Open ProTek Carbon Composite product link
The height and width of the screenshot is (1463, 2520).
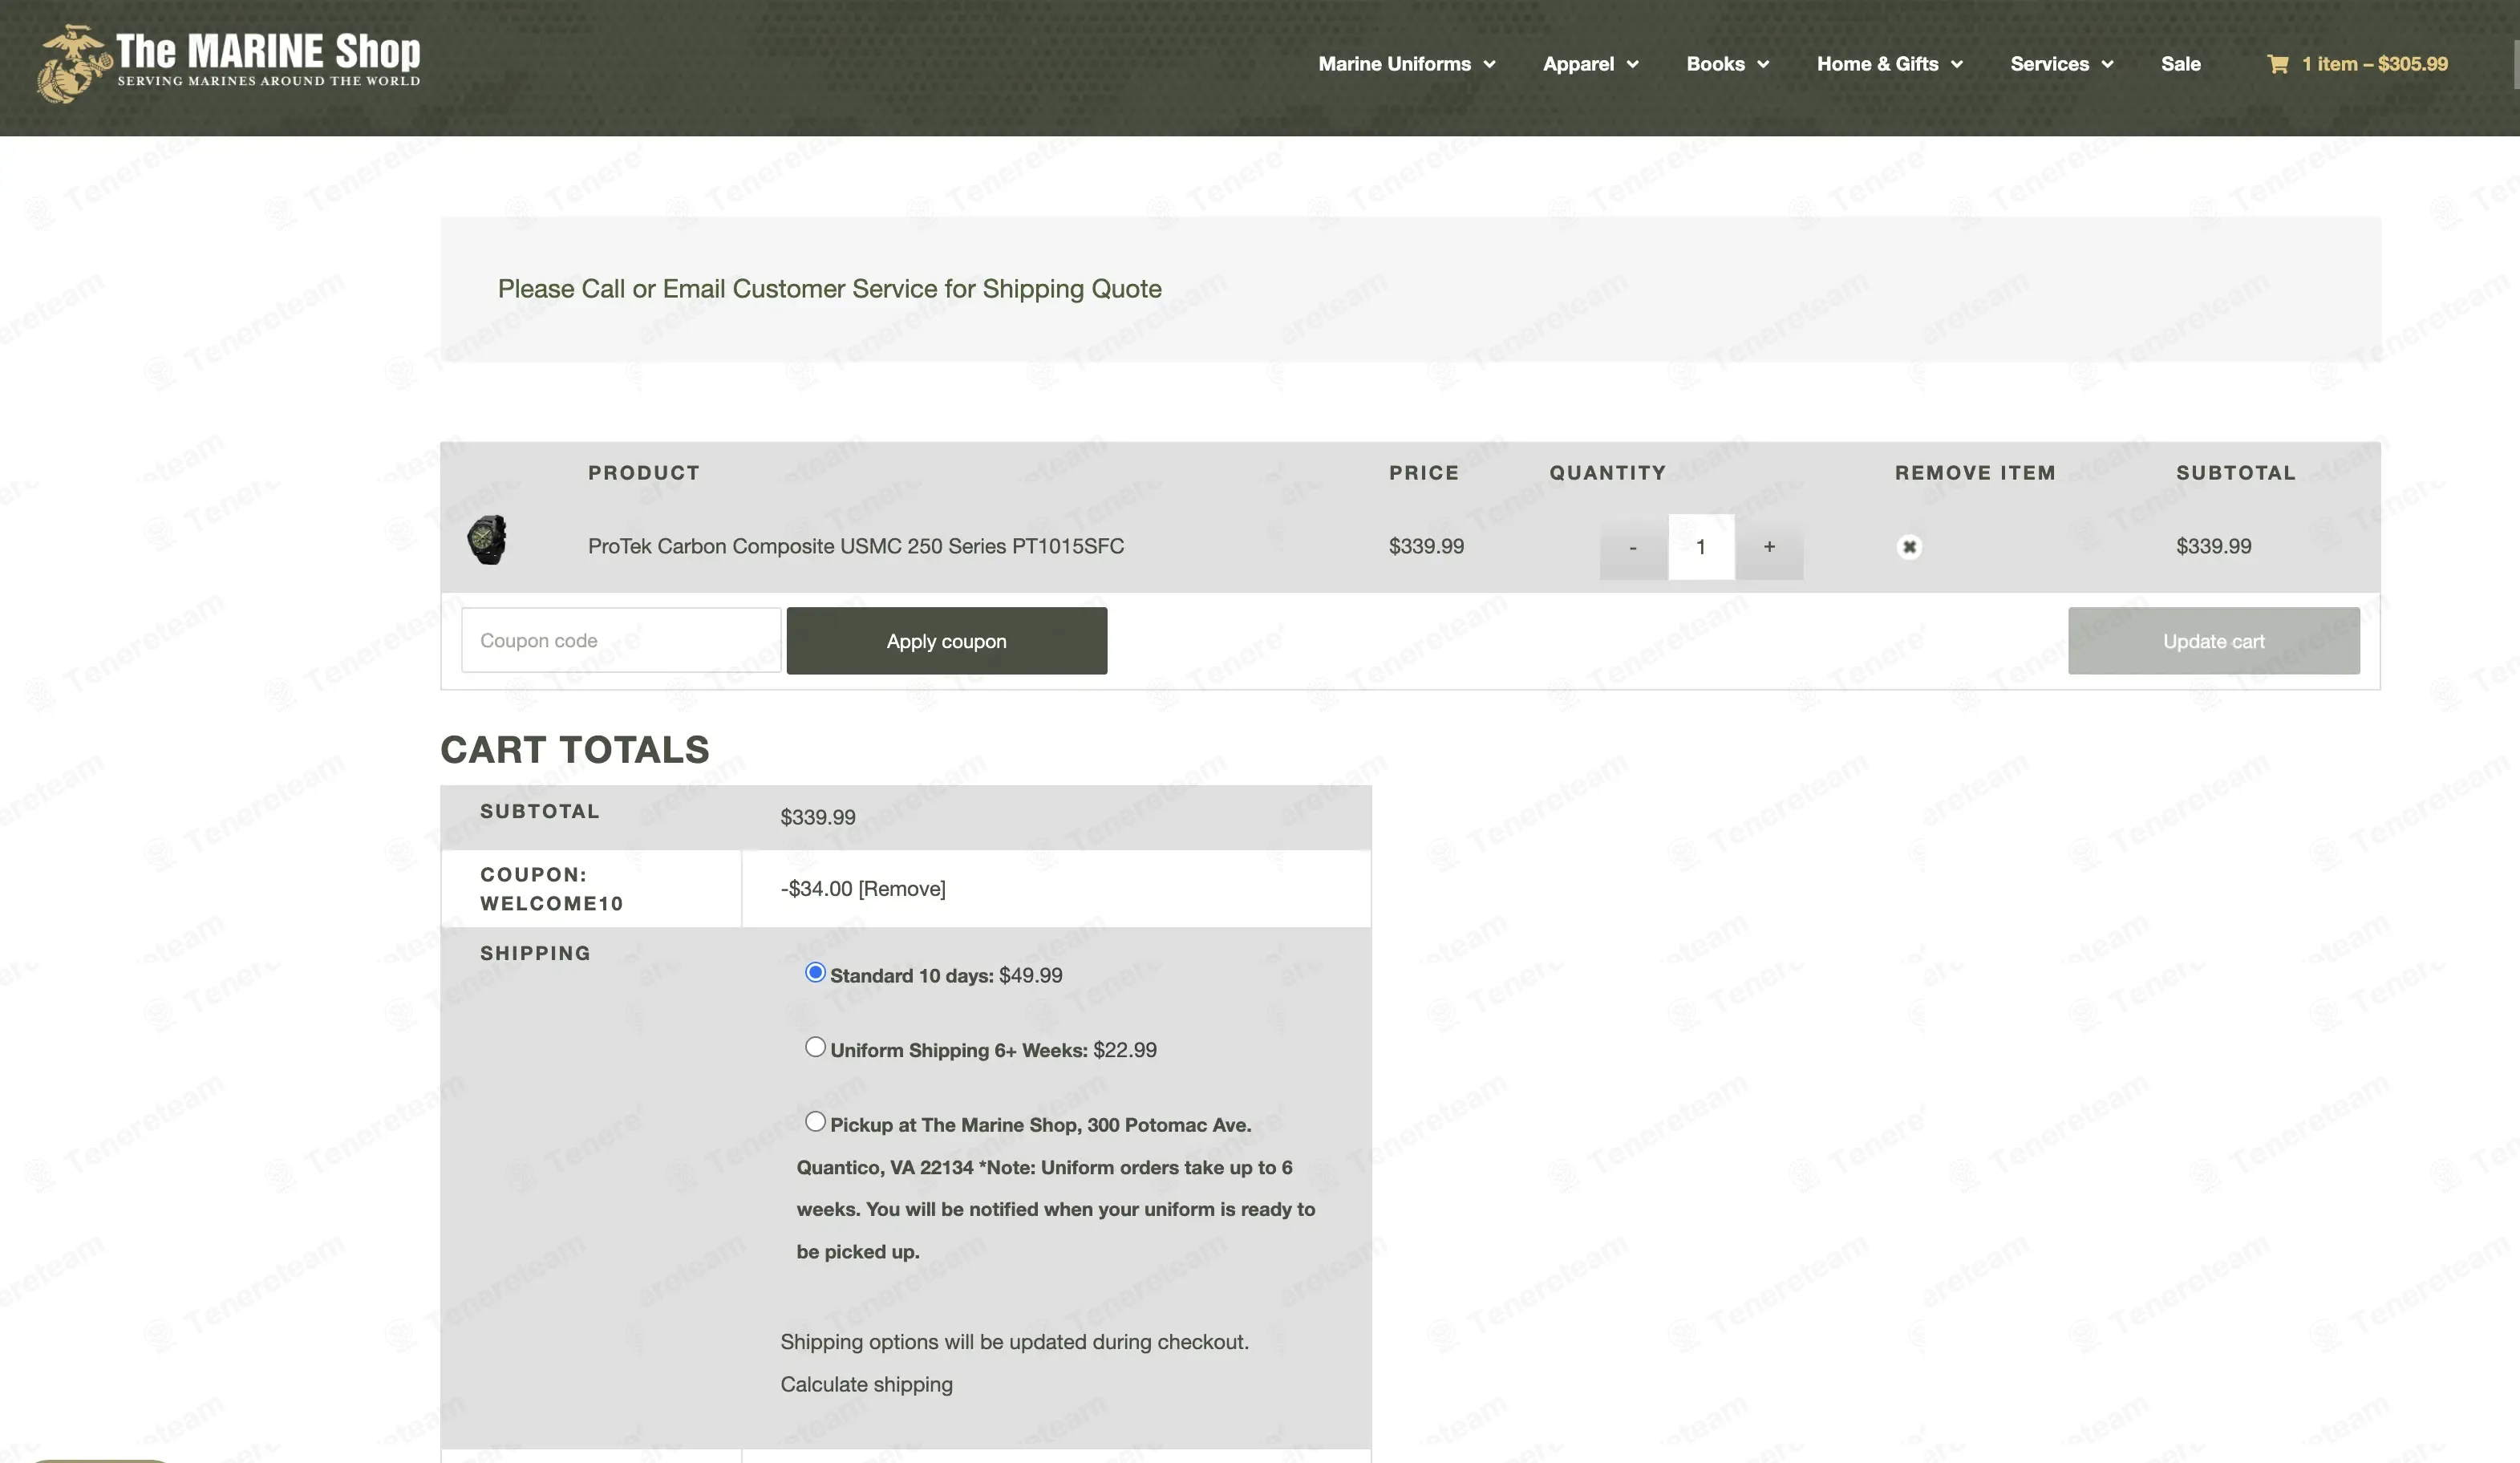pyautogui.click(x=856, y=546)
